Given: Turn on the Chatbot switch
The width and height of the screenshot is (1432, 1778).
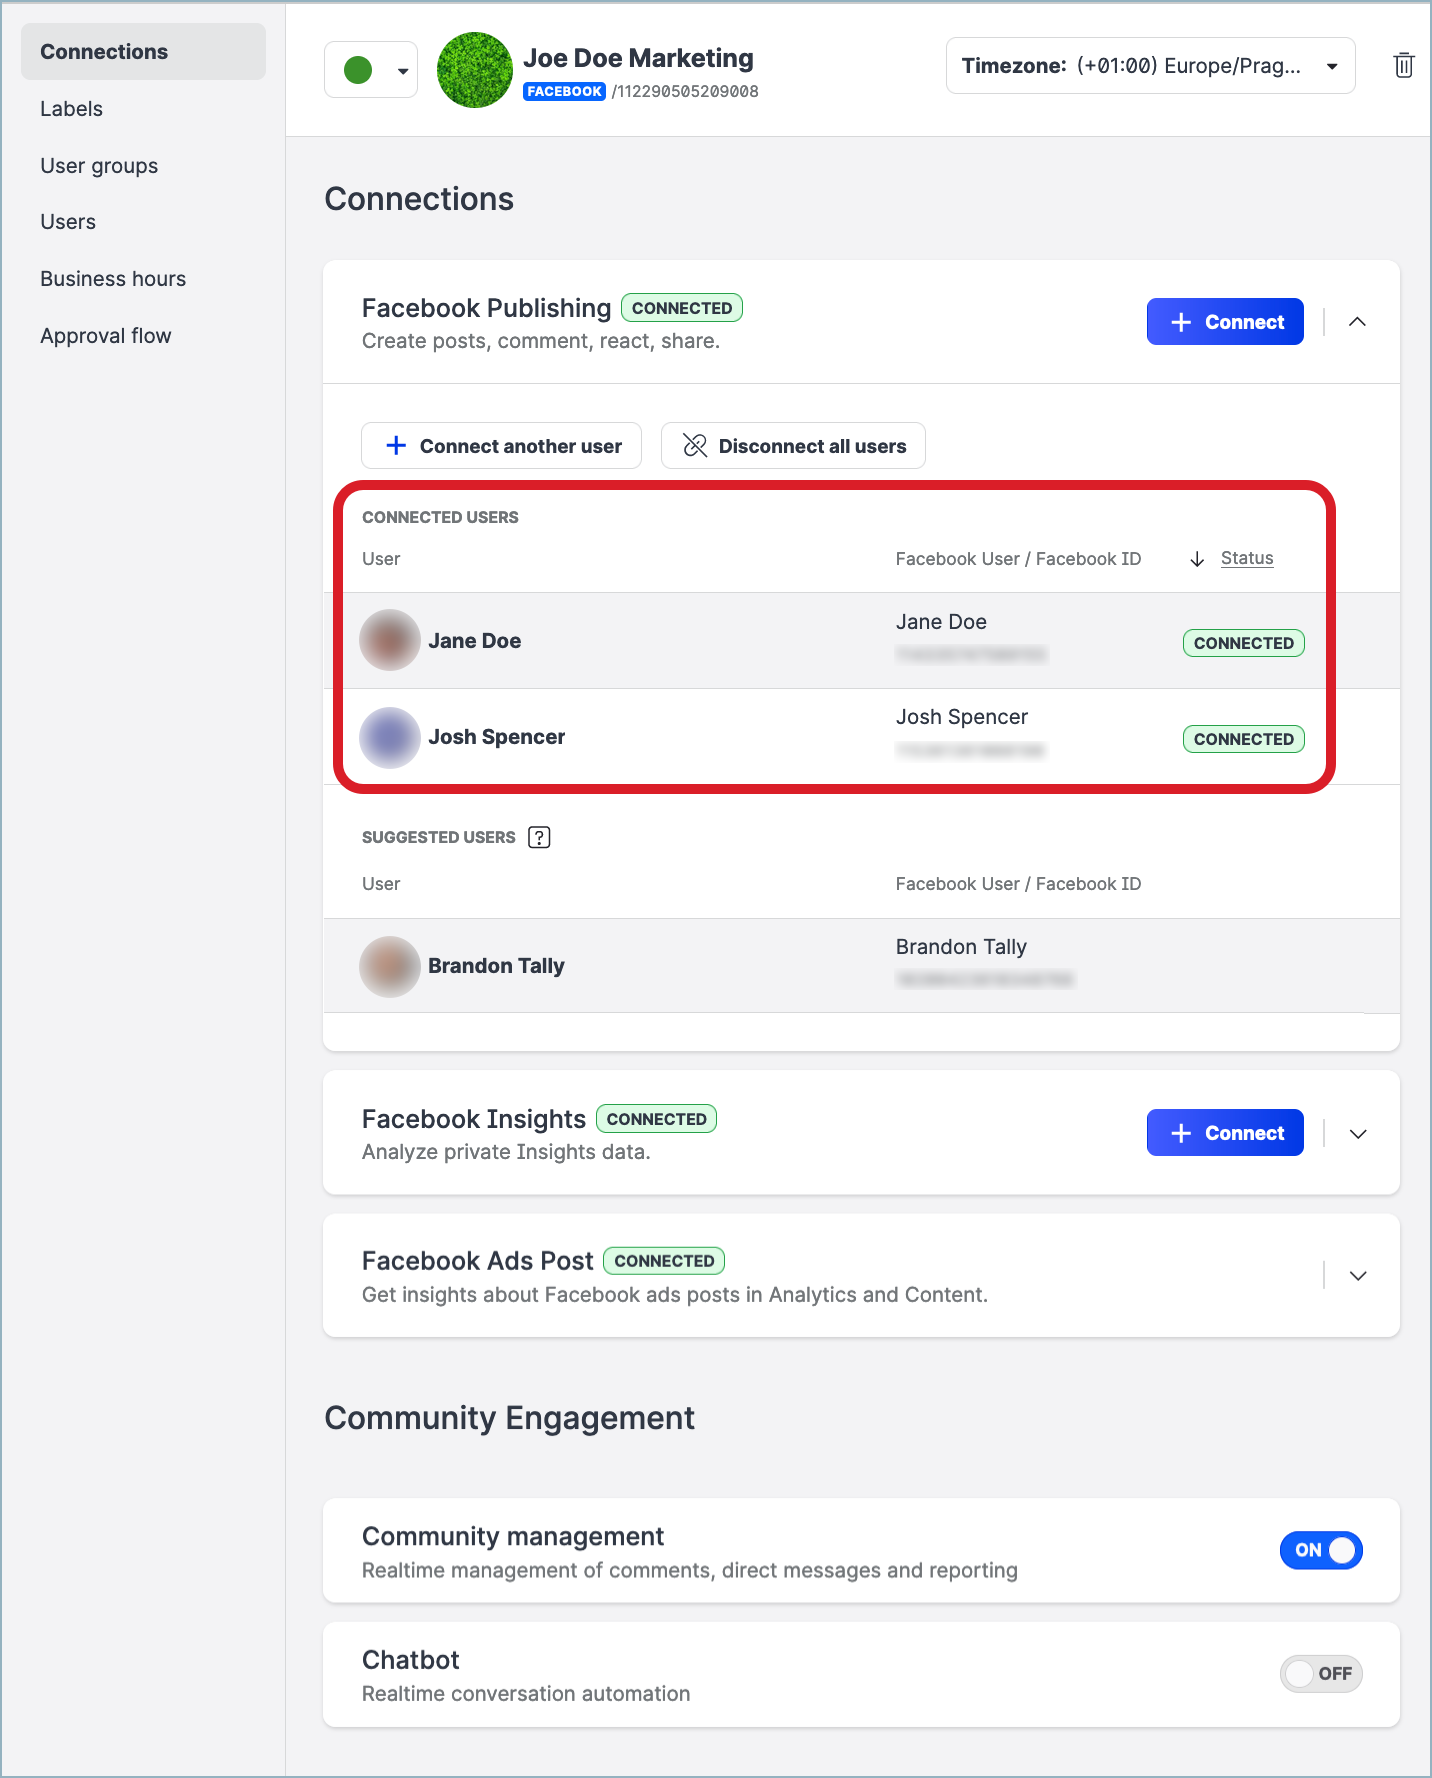Looking at the screenshot, I should coord(1321,1674).
